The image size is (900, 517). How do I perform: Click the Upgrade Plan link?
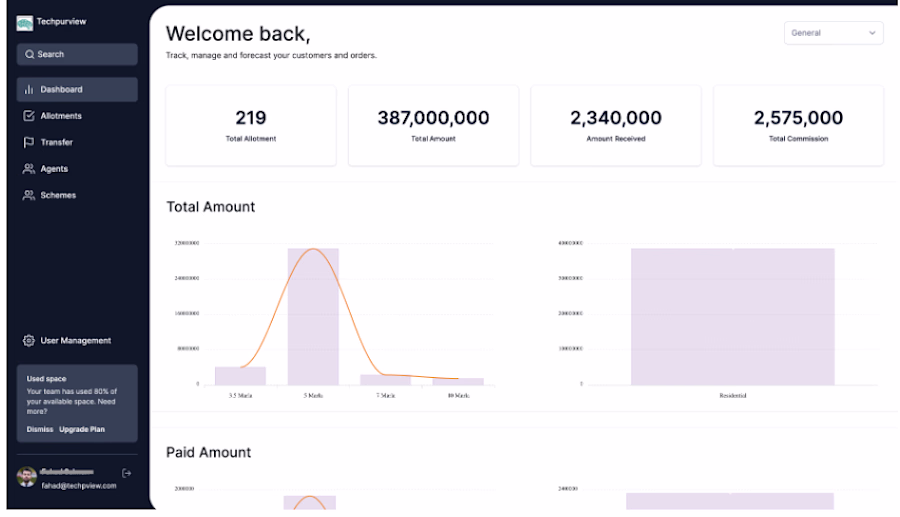click(x=82, y=429)
